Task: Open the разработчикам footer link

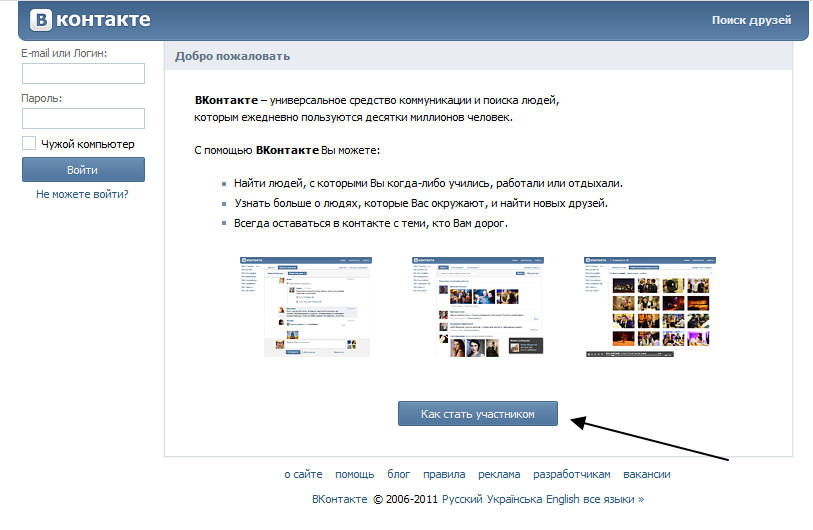Action: pyautogui.click(x=572, y=474)
